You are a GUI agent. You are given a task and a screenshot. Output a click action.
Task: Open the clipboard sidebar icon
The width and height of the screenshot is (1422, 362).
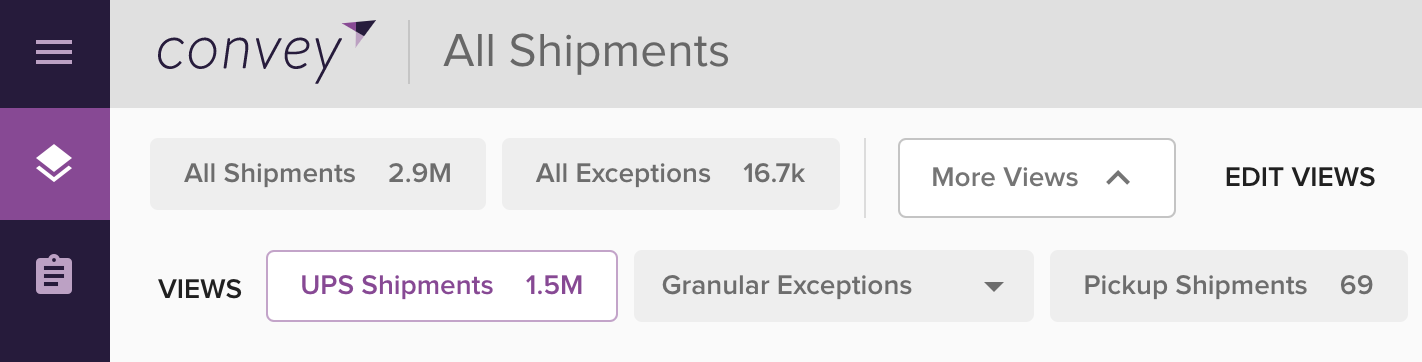click(54, 275)
